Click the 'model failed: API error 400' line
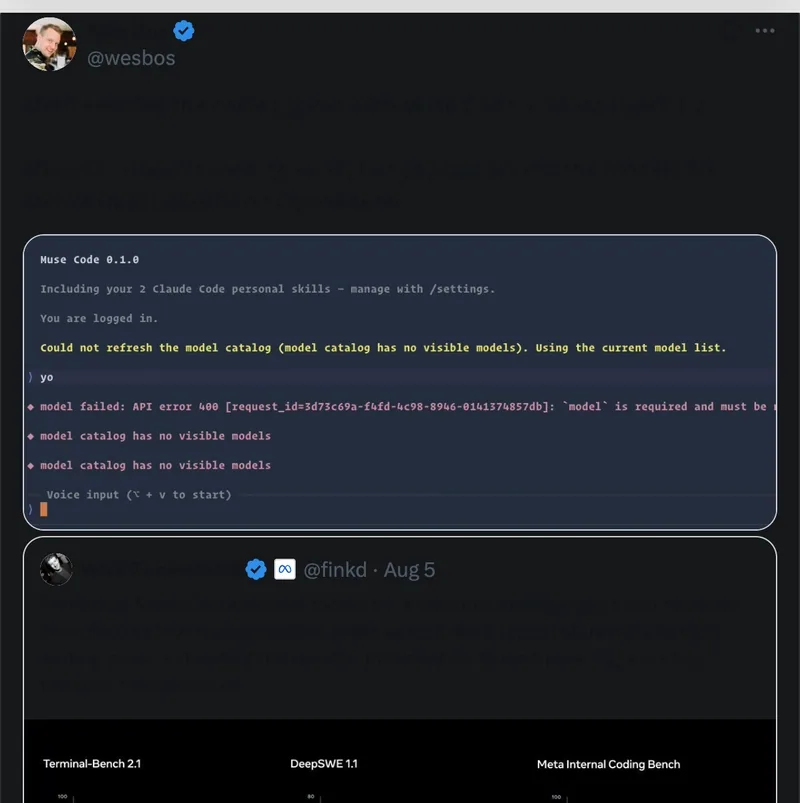The height and width of the screenshot is (803, 800). (402, 407)
